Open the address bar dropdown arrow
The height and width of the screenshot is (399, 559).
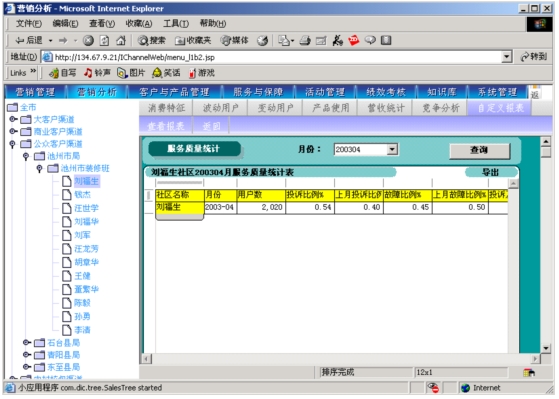tap(506, 57)
